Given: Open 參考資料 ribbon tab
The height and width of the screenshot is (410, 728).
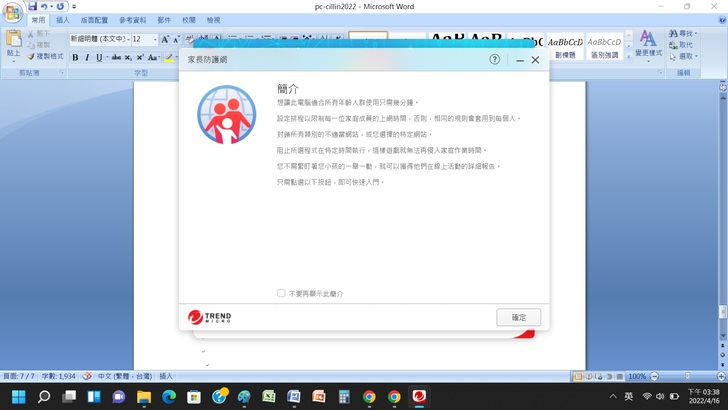Looking at the screenshot, I should [x=133, y=20].
